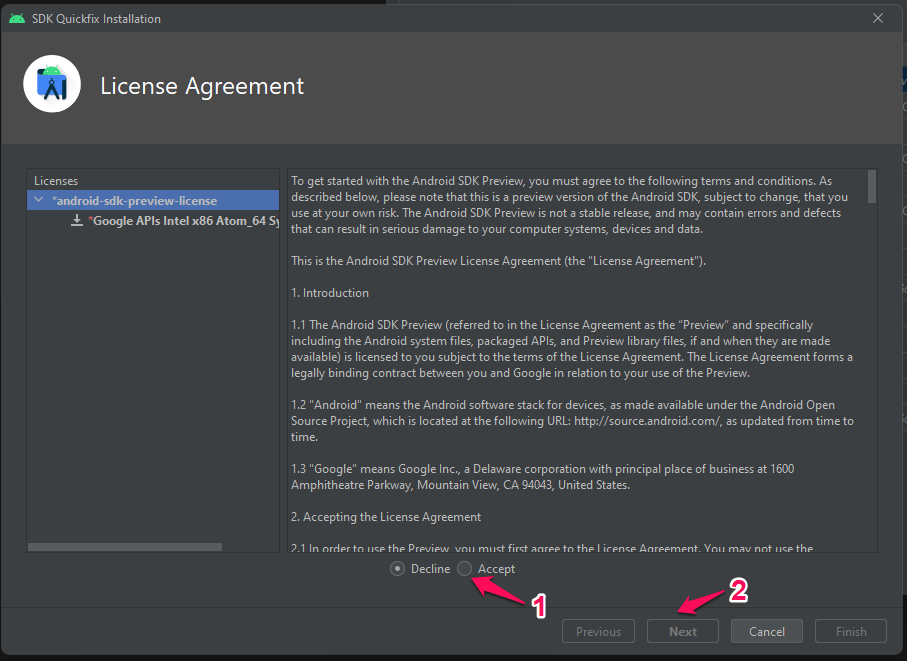Click the download icon beside Google APIs Intel
This screenshot has height=661, width=907.
click(77, 220)
